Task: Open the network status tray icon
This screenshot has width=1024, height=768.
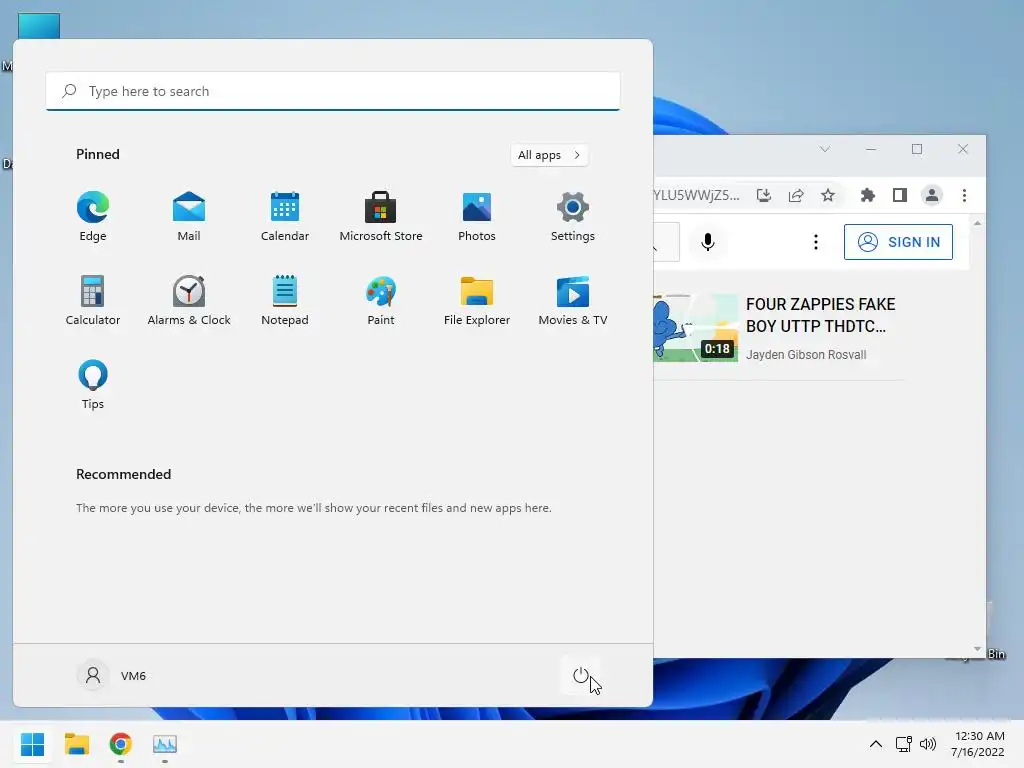Action: pos(904,744)
